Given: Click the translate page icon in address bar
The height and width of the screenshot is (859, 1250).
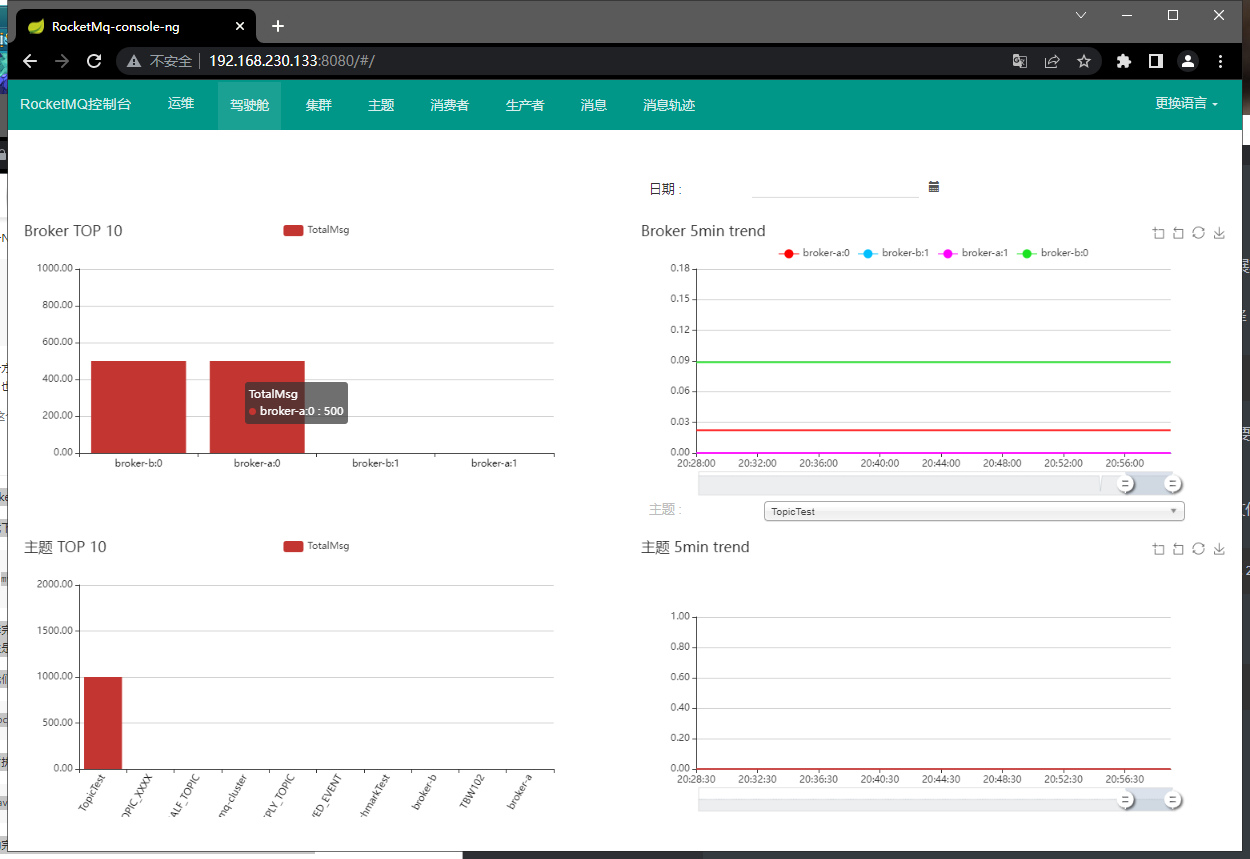Looking at the screenshot, I should pos(1020,61).
